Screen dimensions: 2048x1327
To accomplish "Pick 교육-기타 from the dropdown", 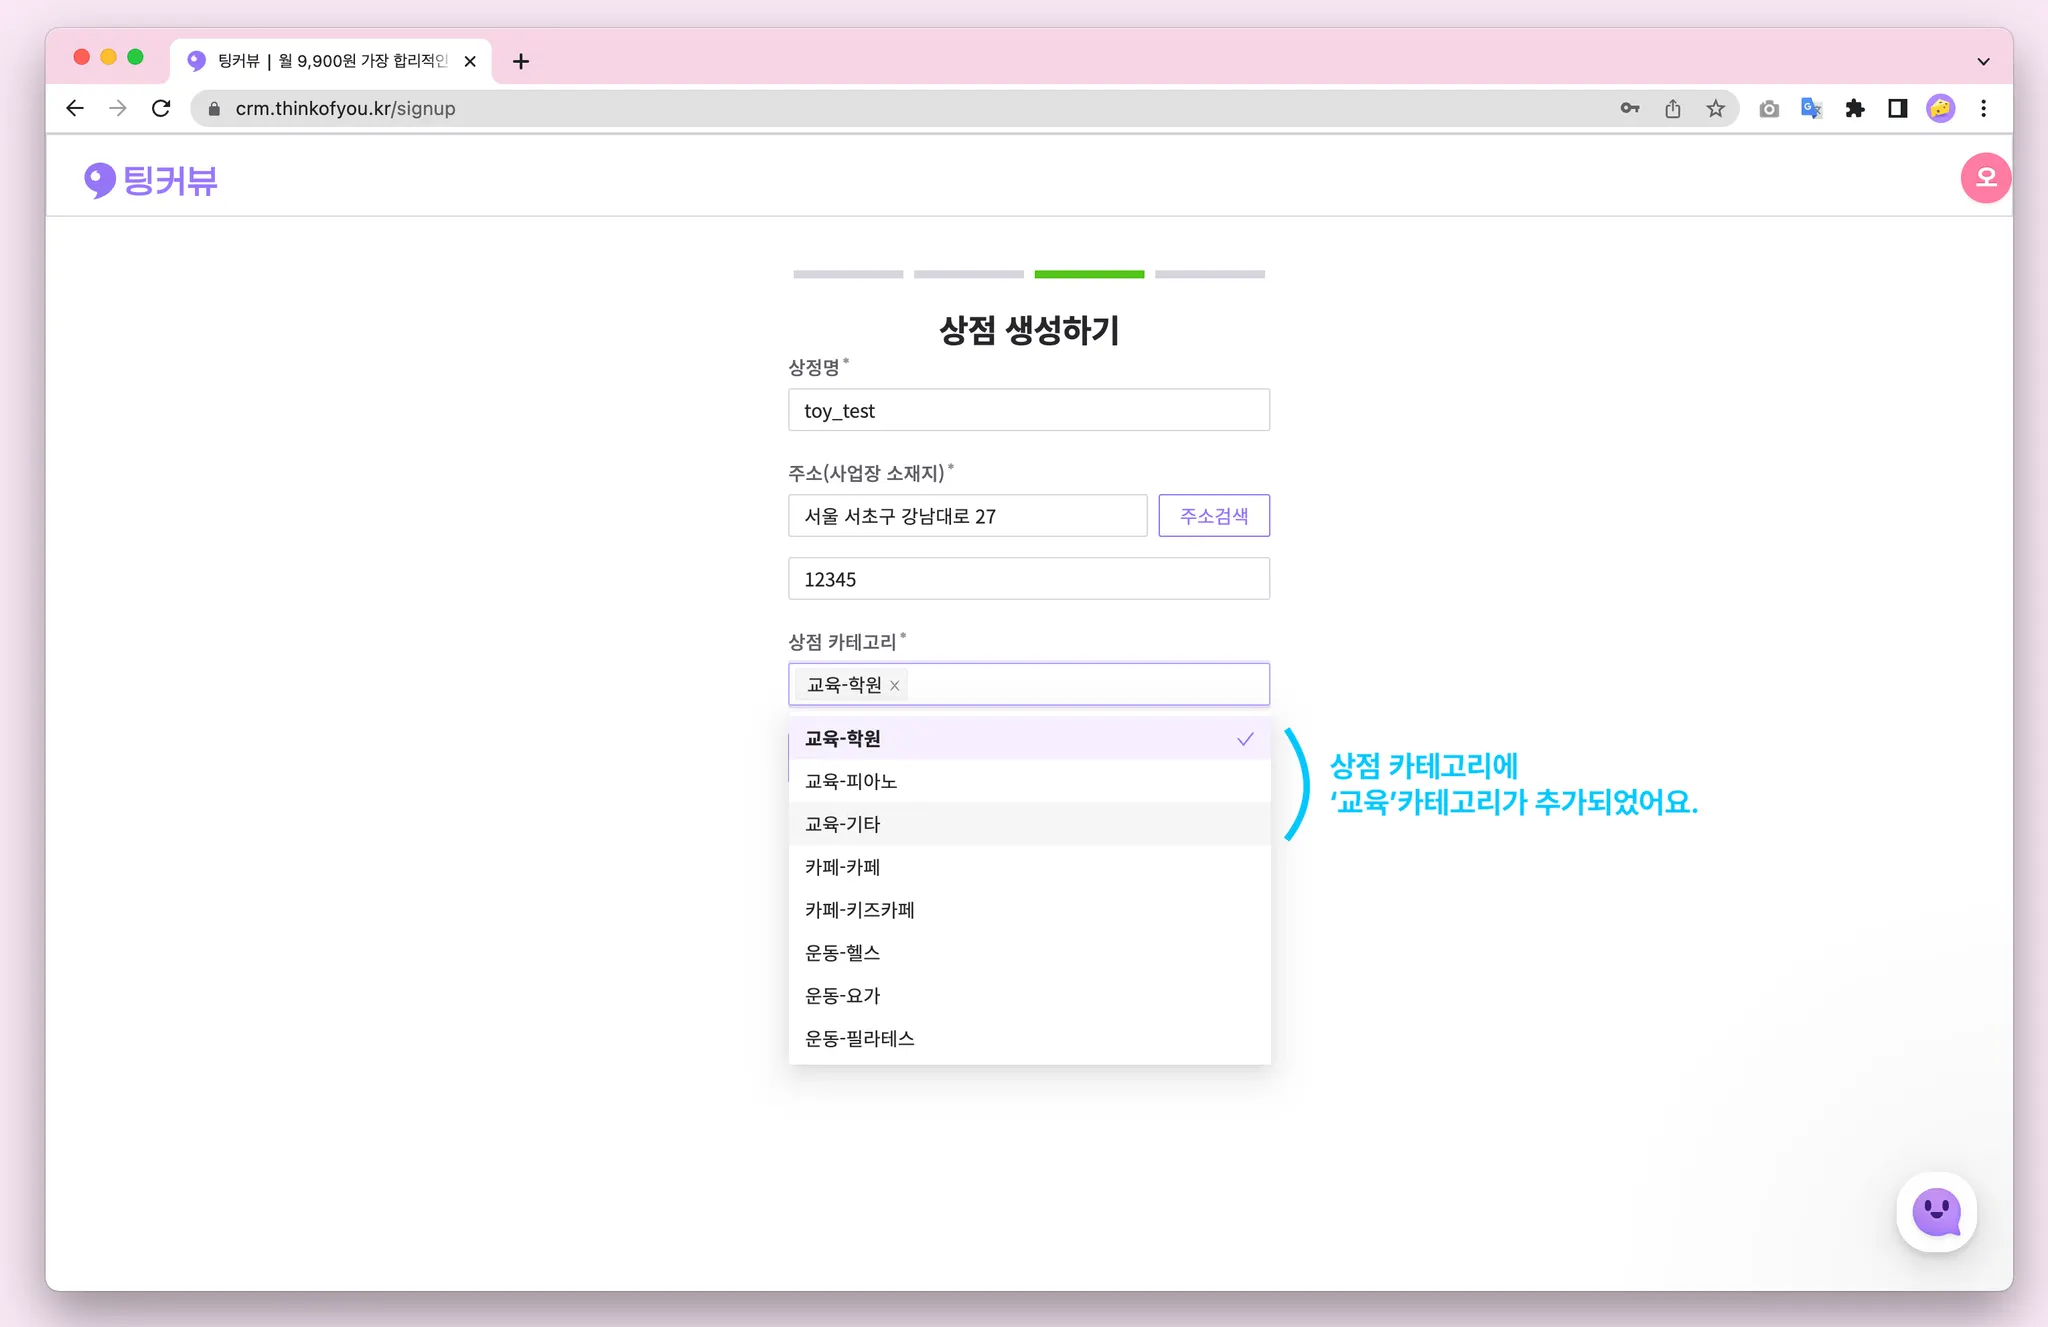I will point(1028,824).
